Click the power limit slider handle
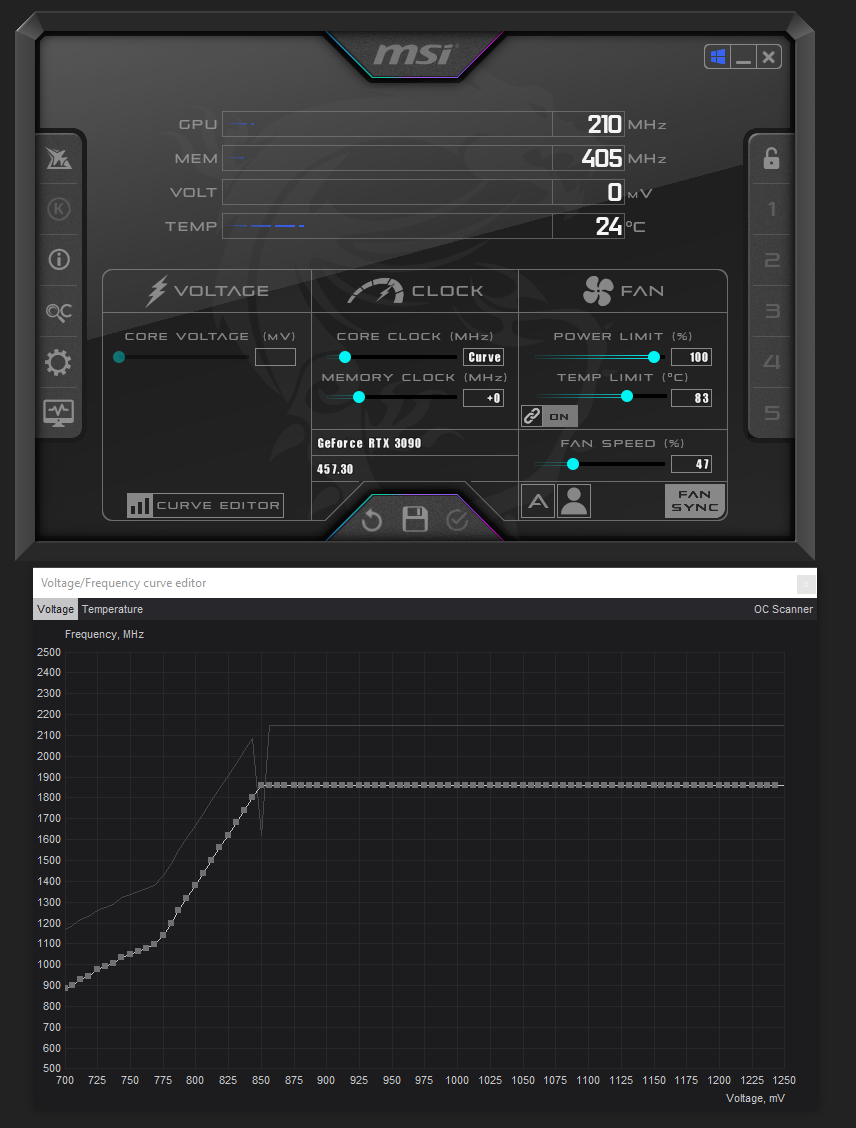This screenshot has height=1128, width=856. coord(654,357)
